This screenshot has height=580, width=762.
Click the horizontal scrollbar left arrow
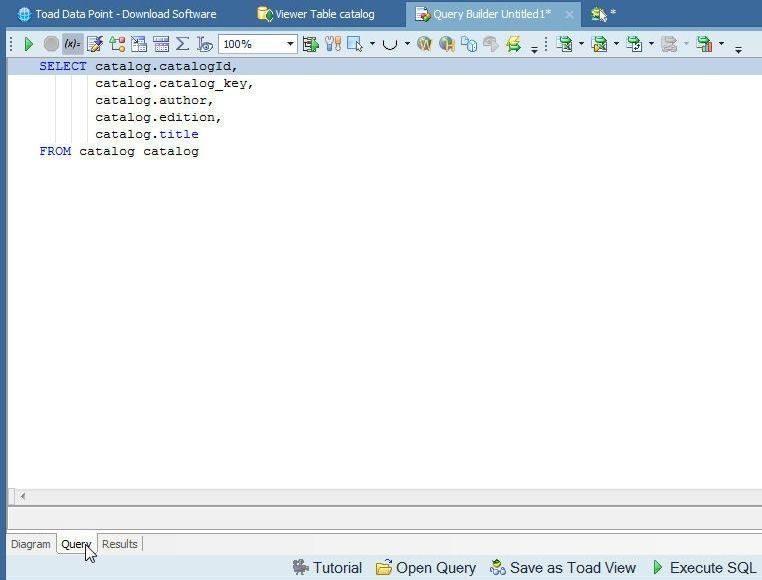[22, 496]
